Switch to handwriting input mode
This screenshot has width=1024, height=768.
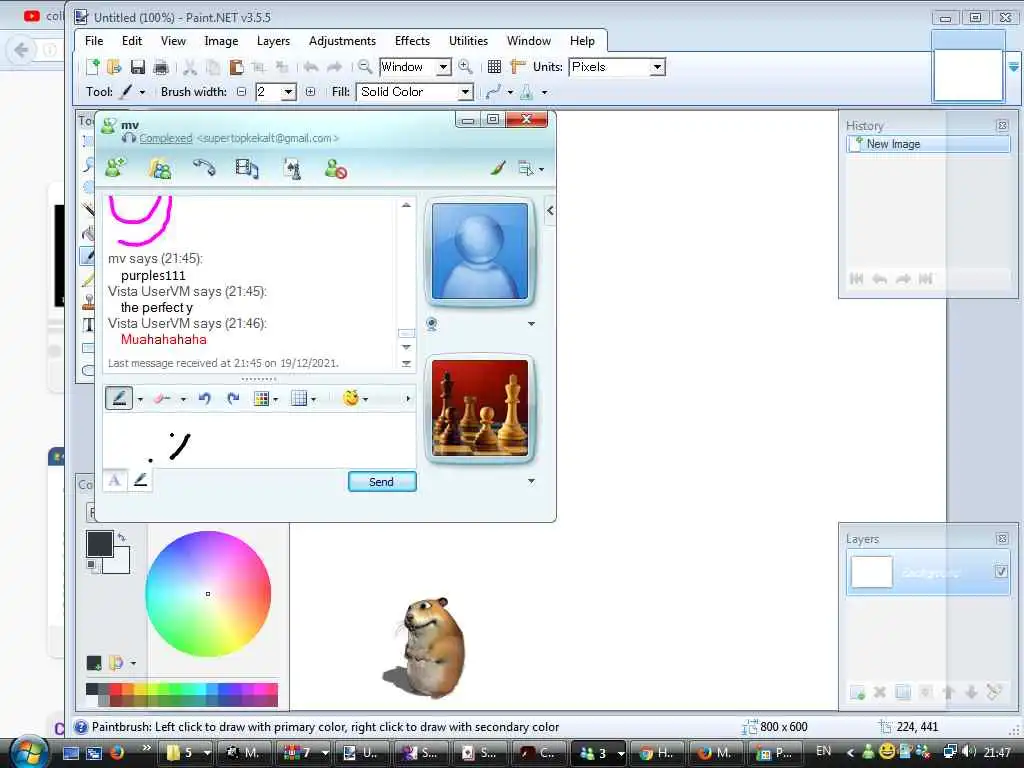click(x=140, y=481)
